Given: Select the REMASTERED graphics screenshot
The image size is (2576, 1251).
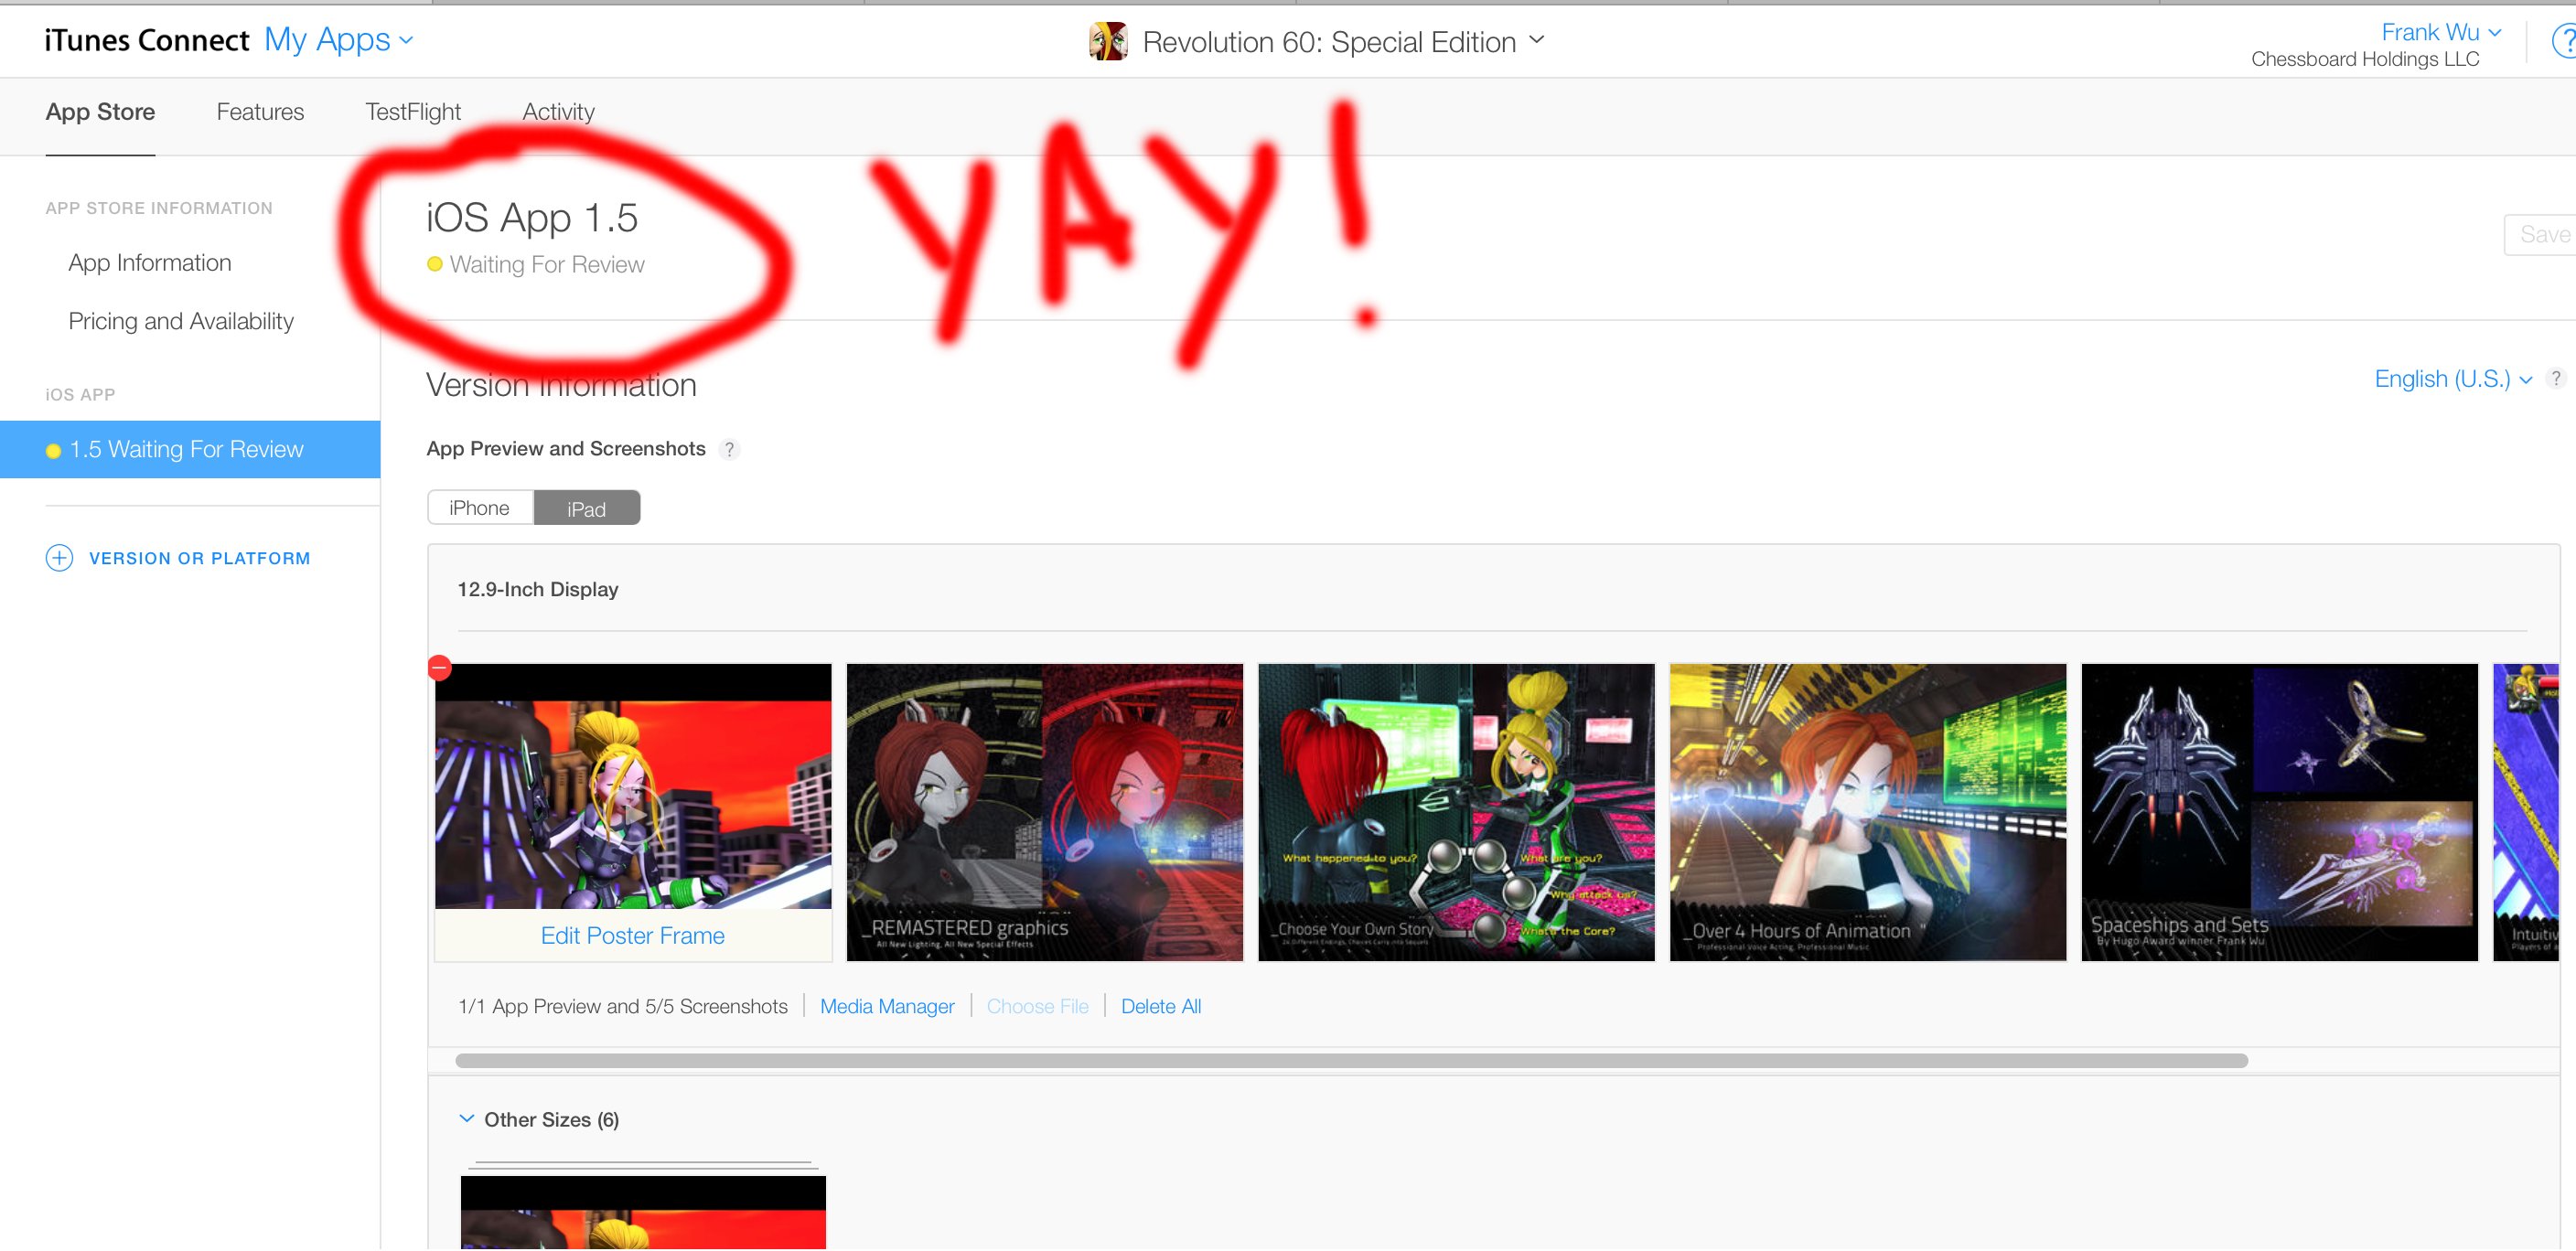Looking at the screenshot, I should pos(1045,813).
